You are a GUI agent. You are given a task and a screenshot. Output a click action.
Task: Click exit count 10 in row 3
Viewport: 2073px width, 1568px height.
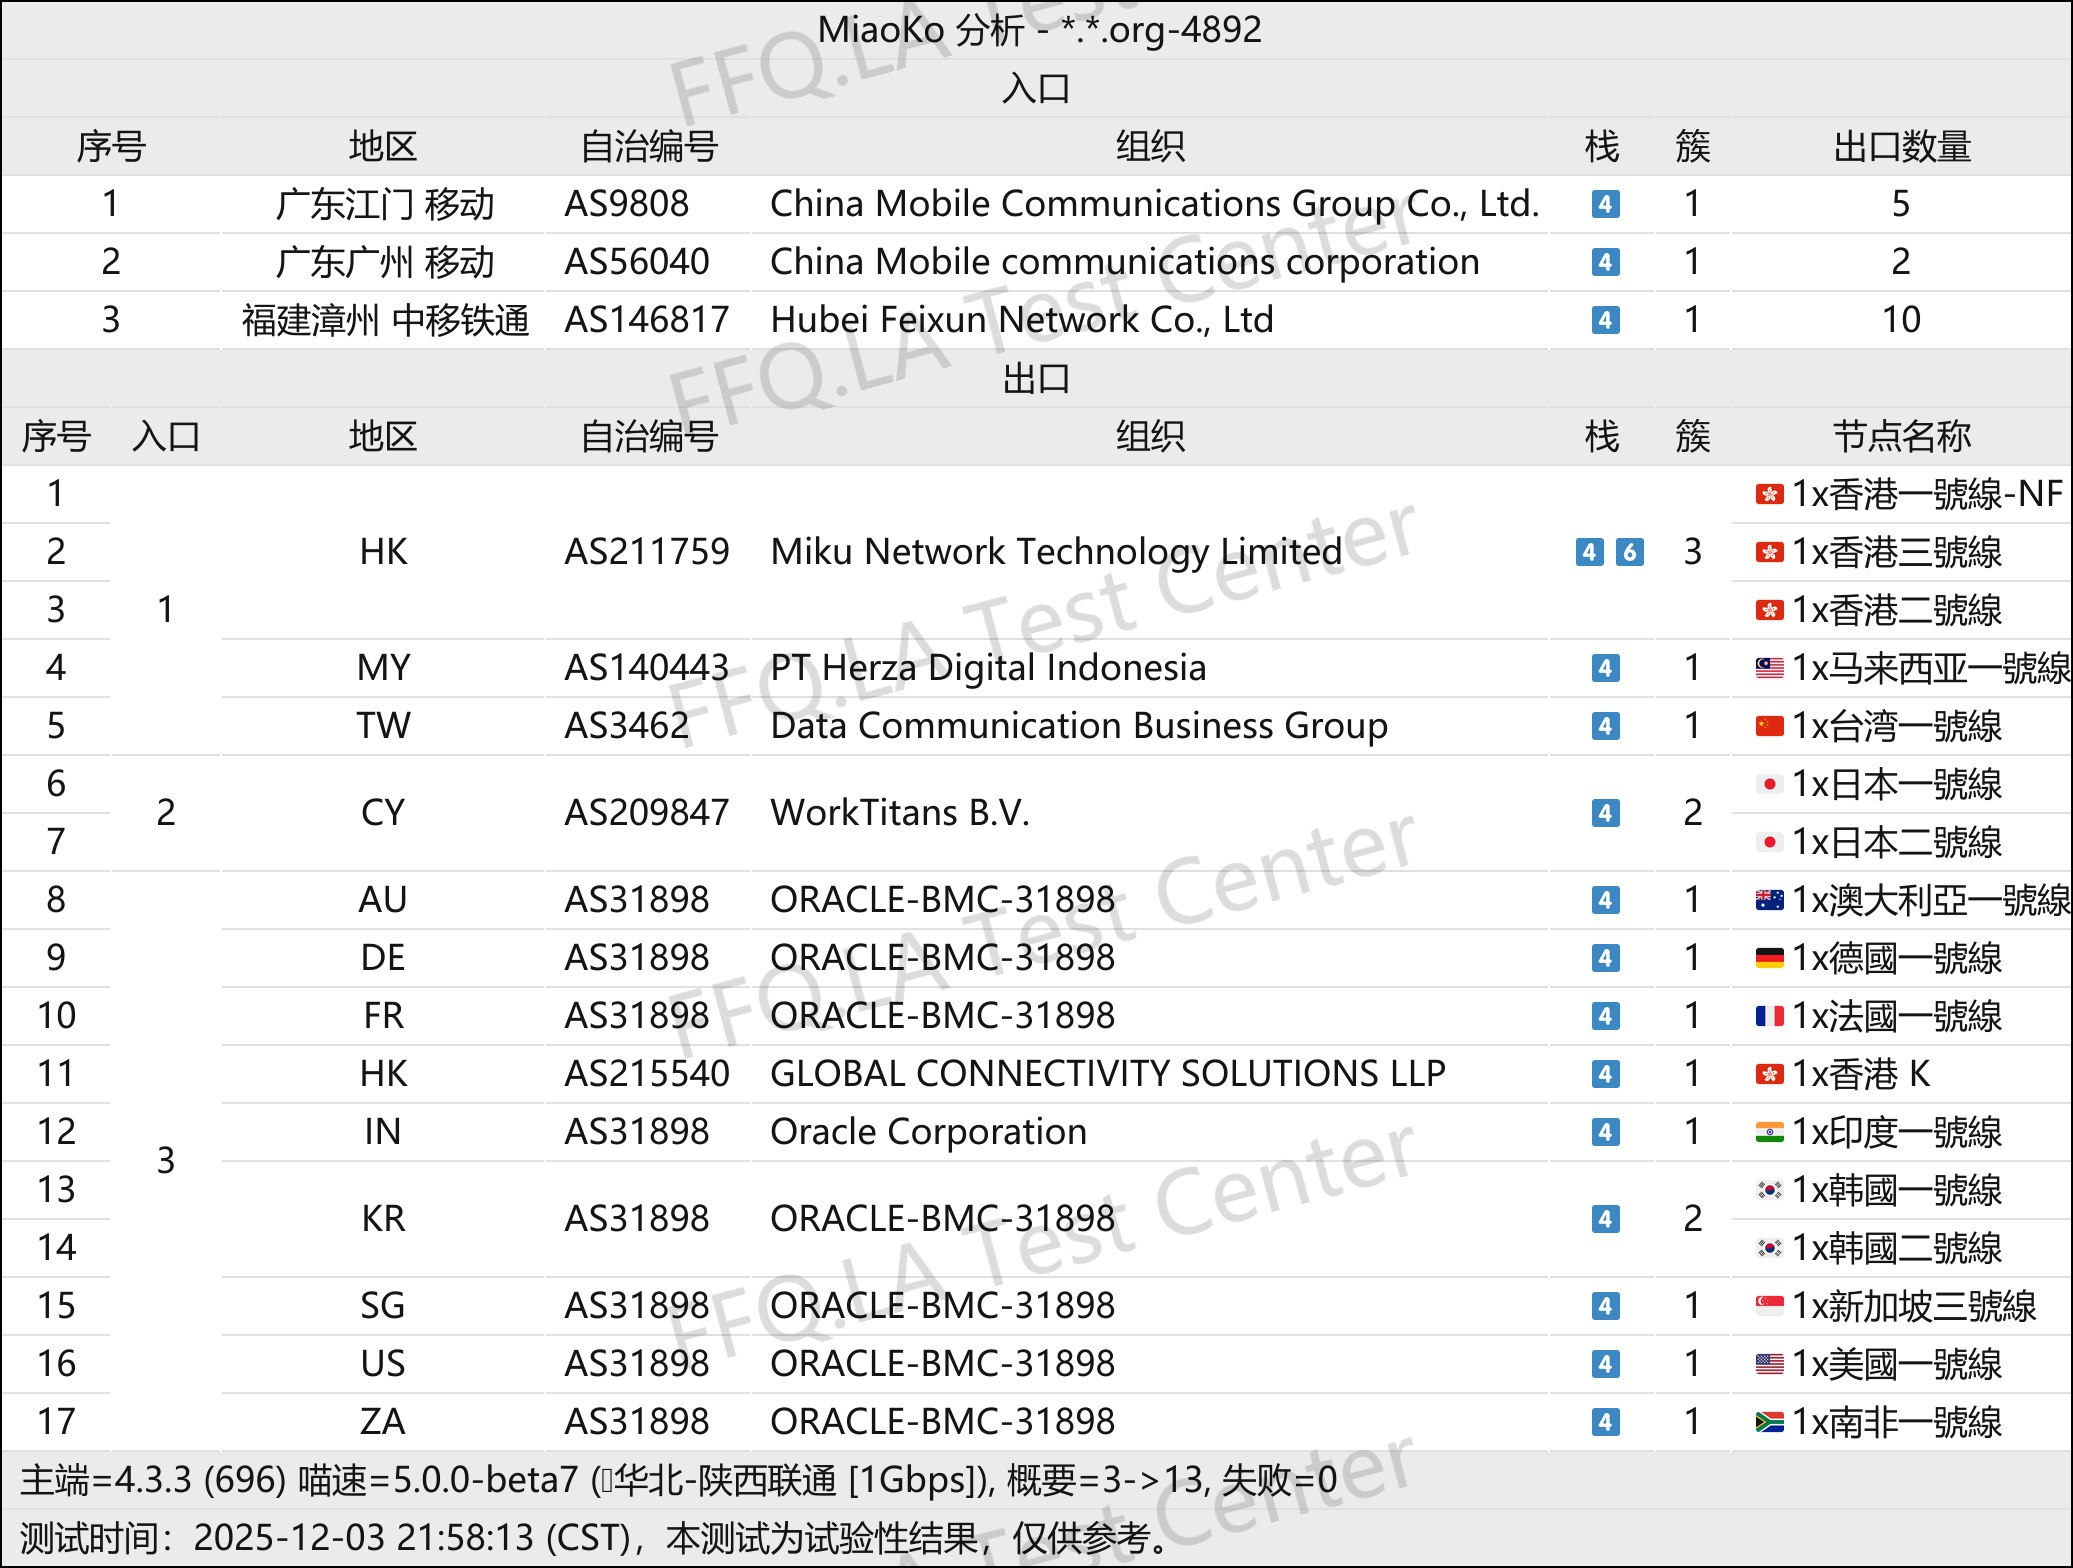(1901, 320)
